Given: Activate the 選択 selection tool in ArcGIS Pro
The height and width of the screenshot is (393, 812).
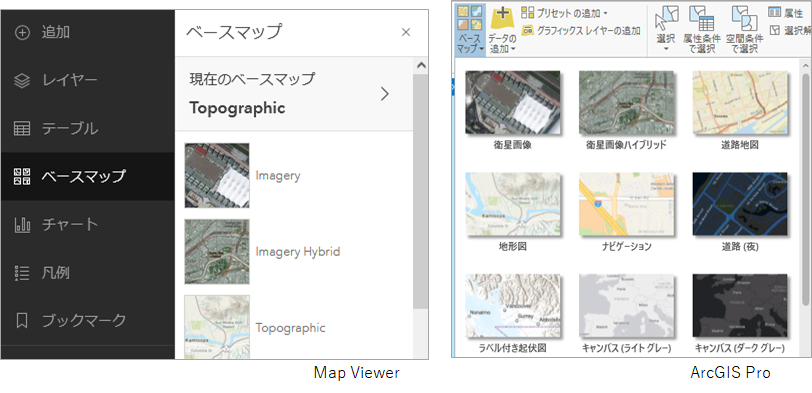Looking at the screenshot, I should pos(666,29).
